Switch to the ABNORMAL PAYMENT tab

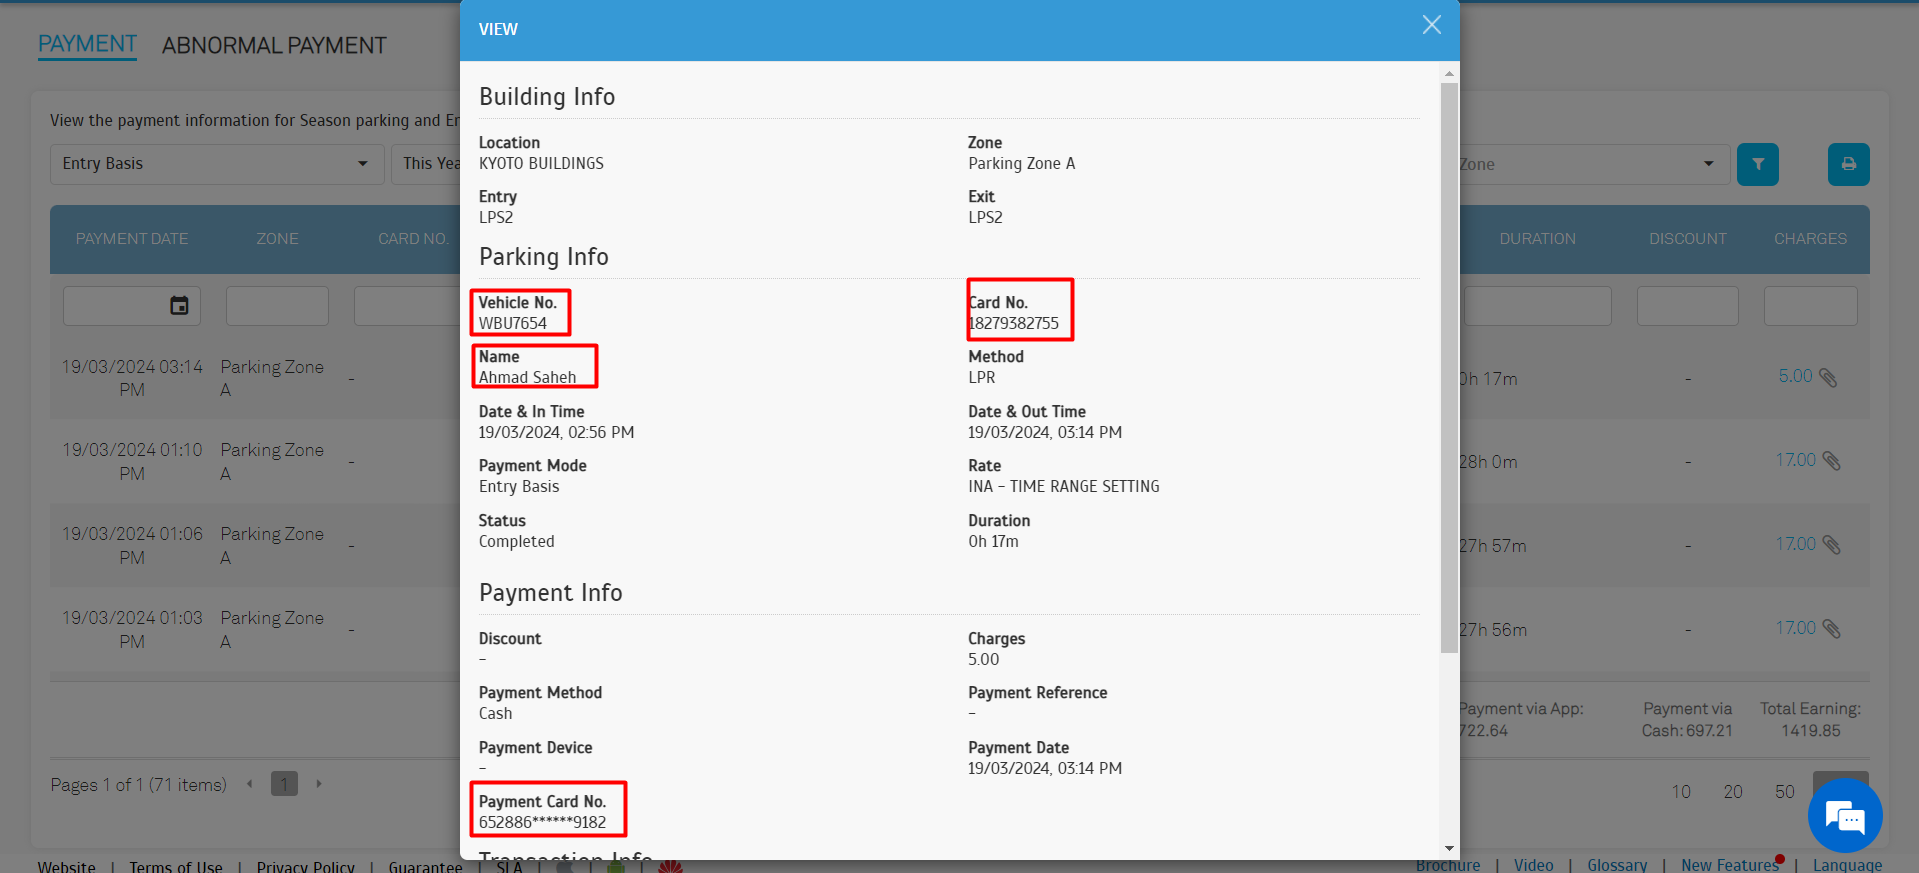(x=274, y=46)
